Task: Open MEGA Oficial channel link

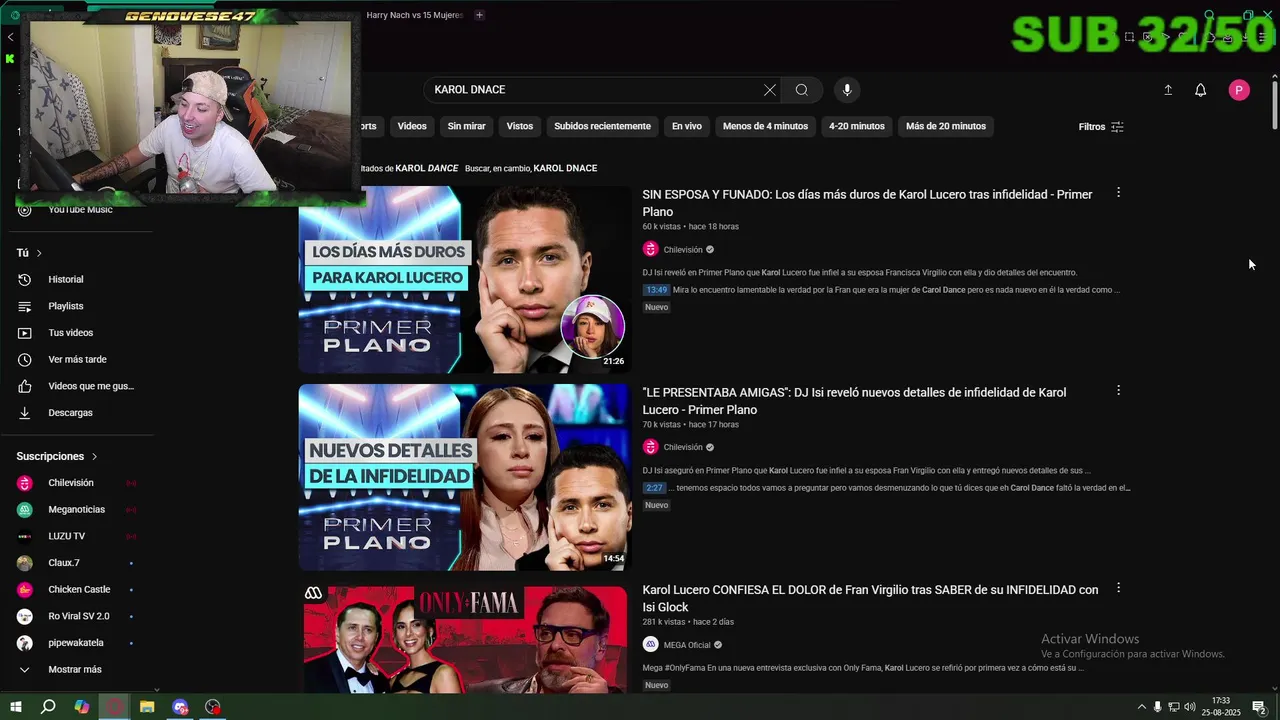Action: coord(687,645)
